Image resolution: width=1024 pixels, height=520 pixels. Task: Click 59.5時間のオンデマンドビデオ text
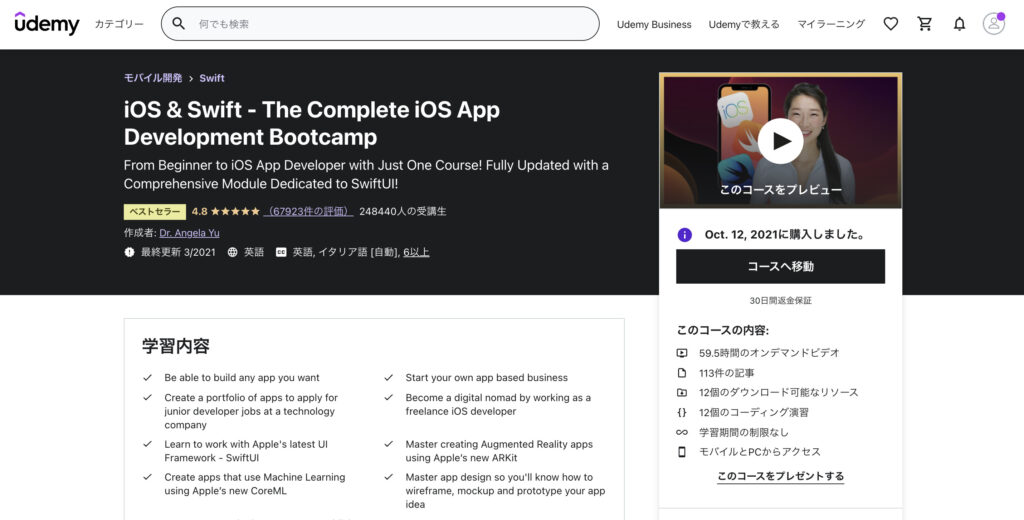pos(769,353)
